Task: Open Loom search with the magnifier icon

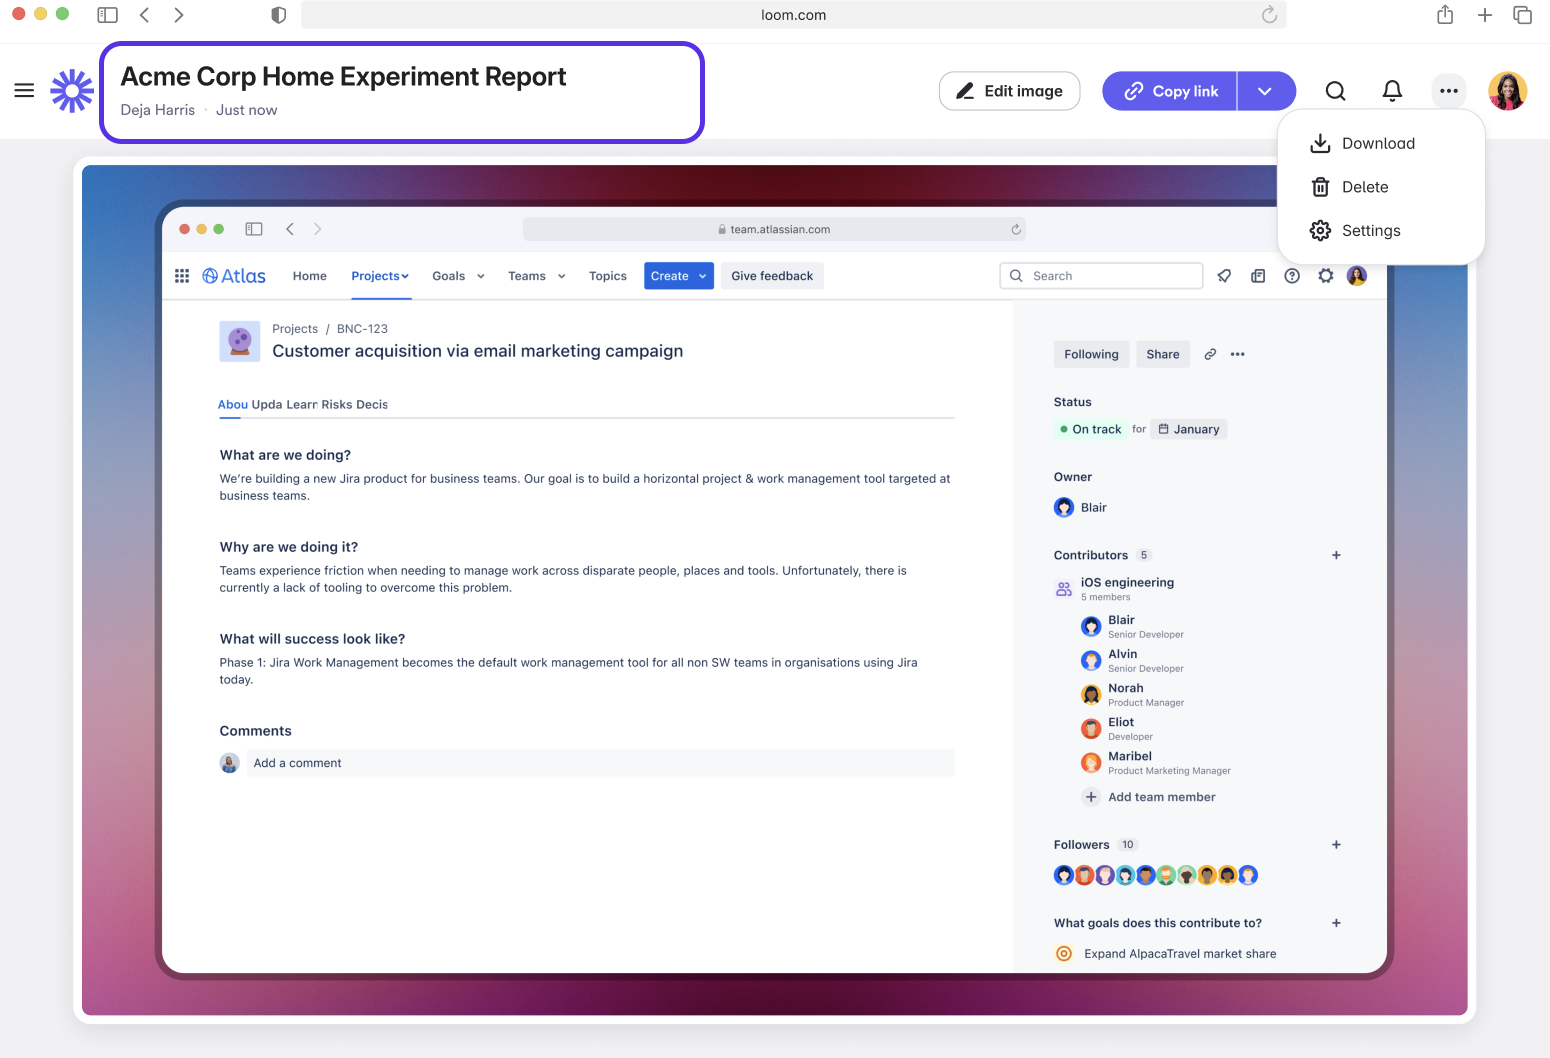Action: (1335, 90)
